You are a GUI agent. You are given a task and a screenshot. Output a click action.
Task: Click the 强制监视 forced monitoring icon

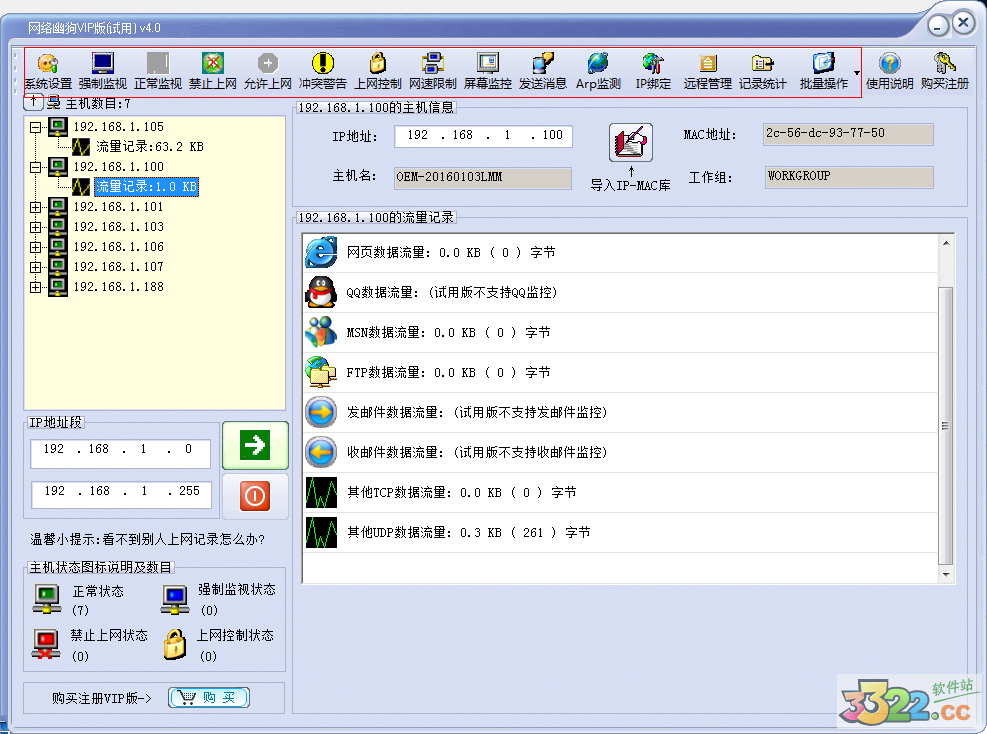[x=103, y=71]
